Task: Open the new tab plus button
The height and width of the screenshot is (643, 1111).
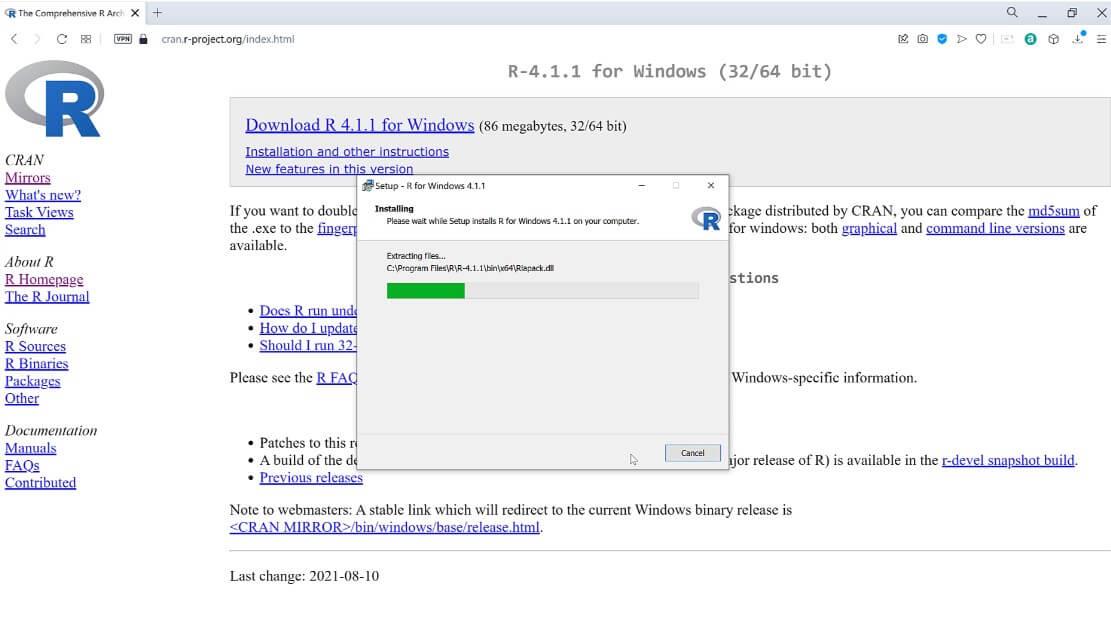Action: tap(157, 13)
